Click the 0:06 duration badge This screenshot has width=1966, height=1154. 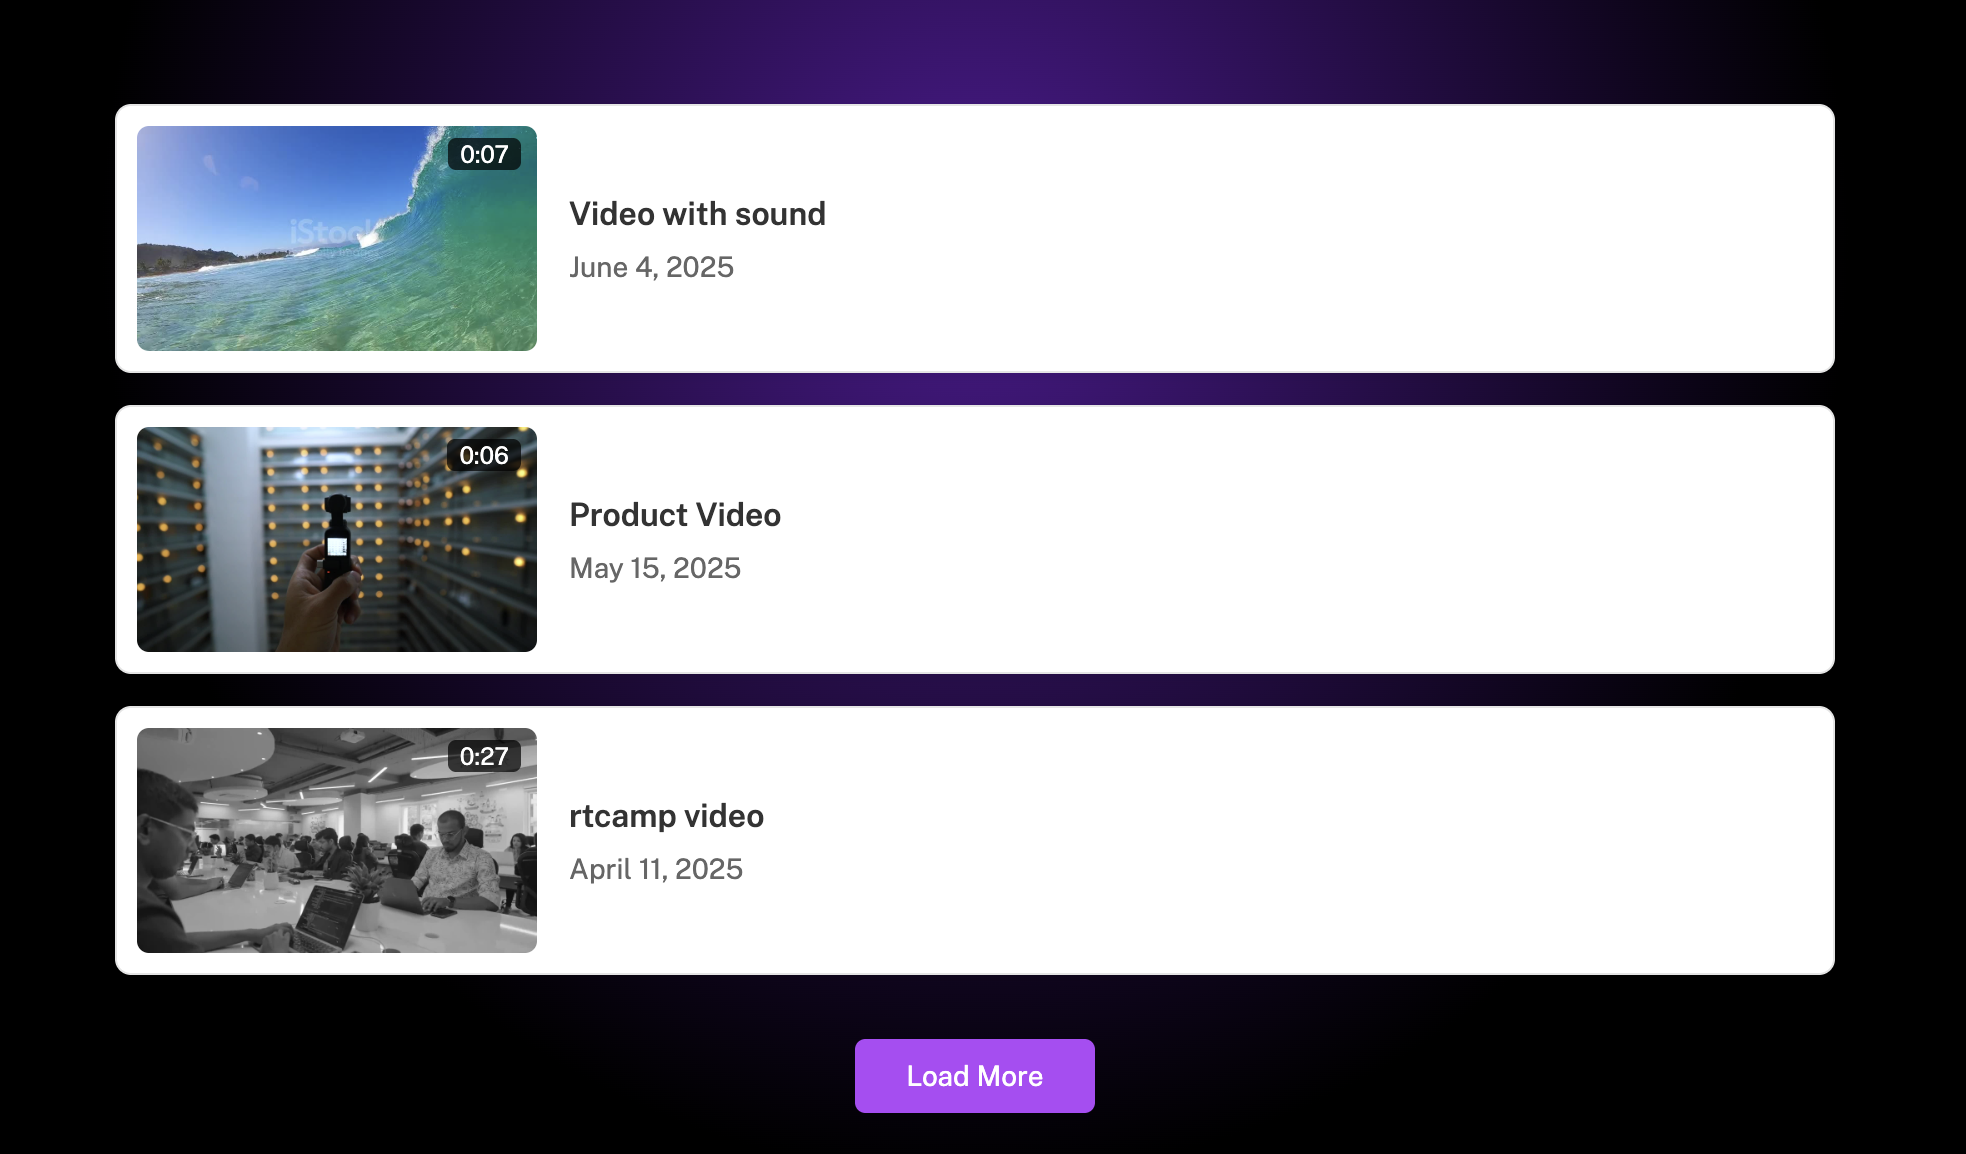point(484,455)
